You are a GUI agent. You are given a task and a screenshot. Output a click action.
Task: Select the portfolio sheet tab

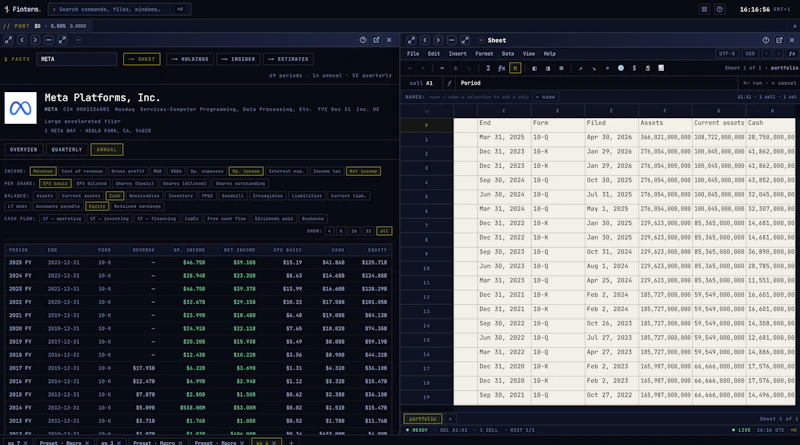pos(422,419)
